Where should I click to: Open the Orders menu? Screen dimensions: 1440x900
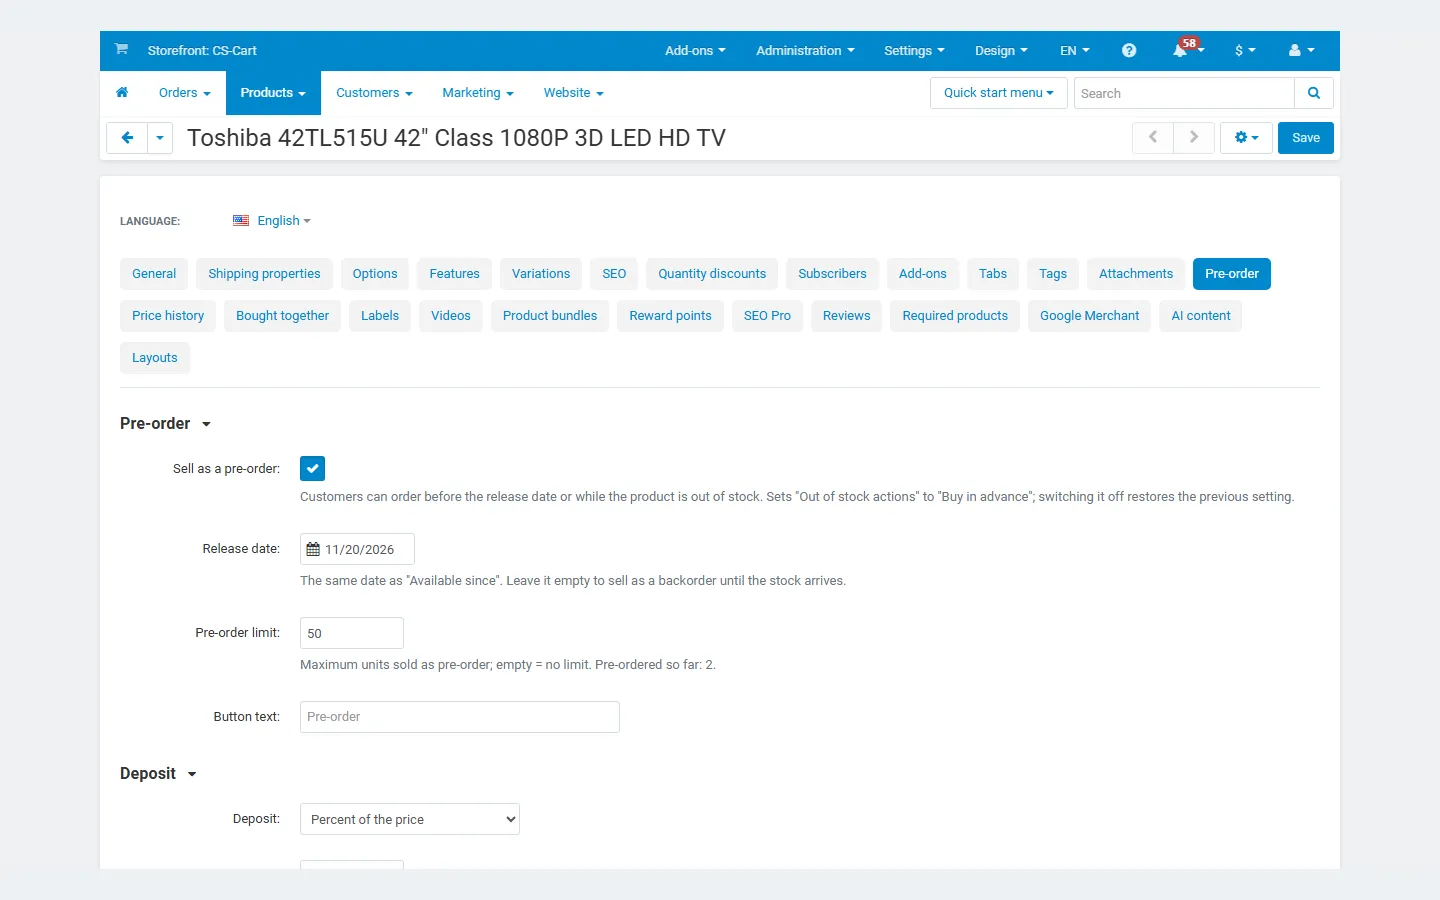click(x=184, y=93)
